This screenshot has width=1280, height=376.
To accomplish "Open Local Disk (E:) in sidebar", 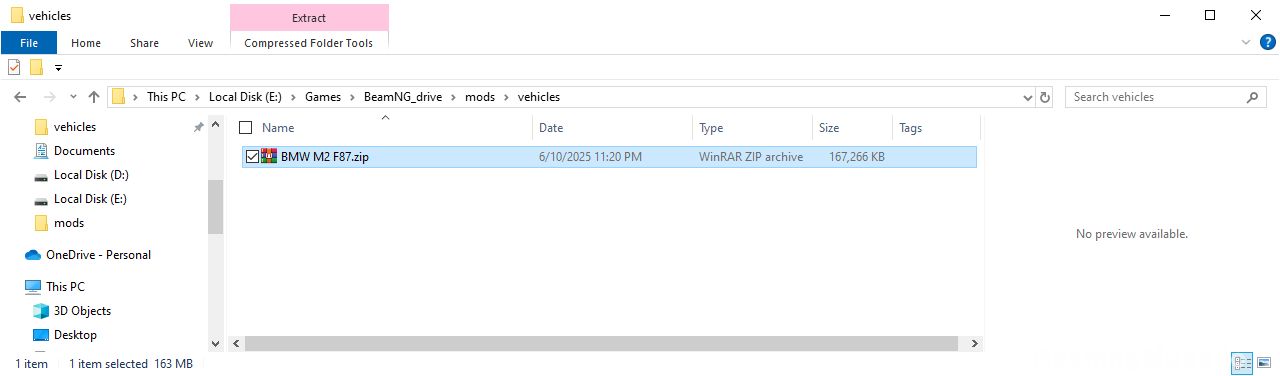I will (90, 199).
